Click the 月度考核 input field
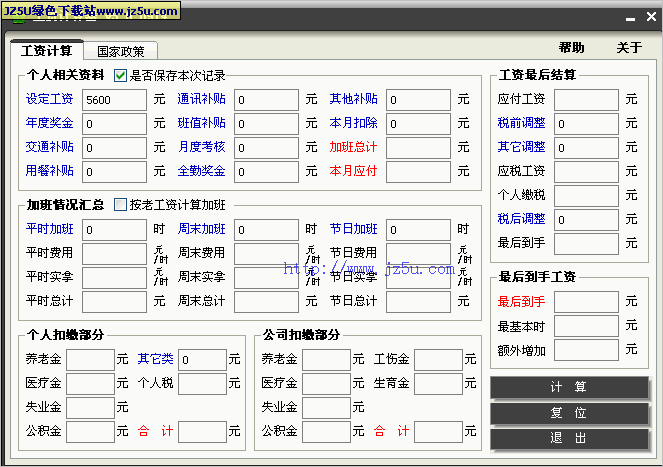Image resolution: width=663 pixels, height=467 pixels. pyautogui.click(x=266, y=148)
